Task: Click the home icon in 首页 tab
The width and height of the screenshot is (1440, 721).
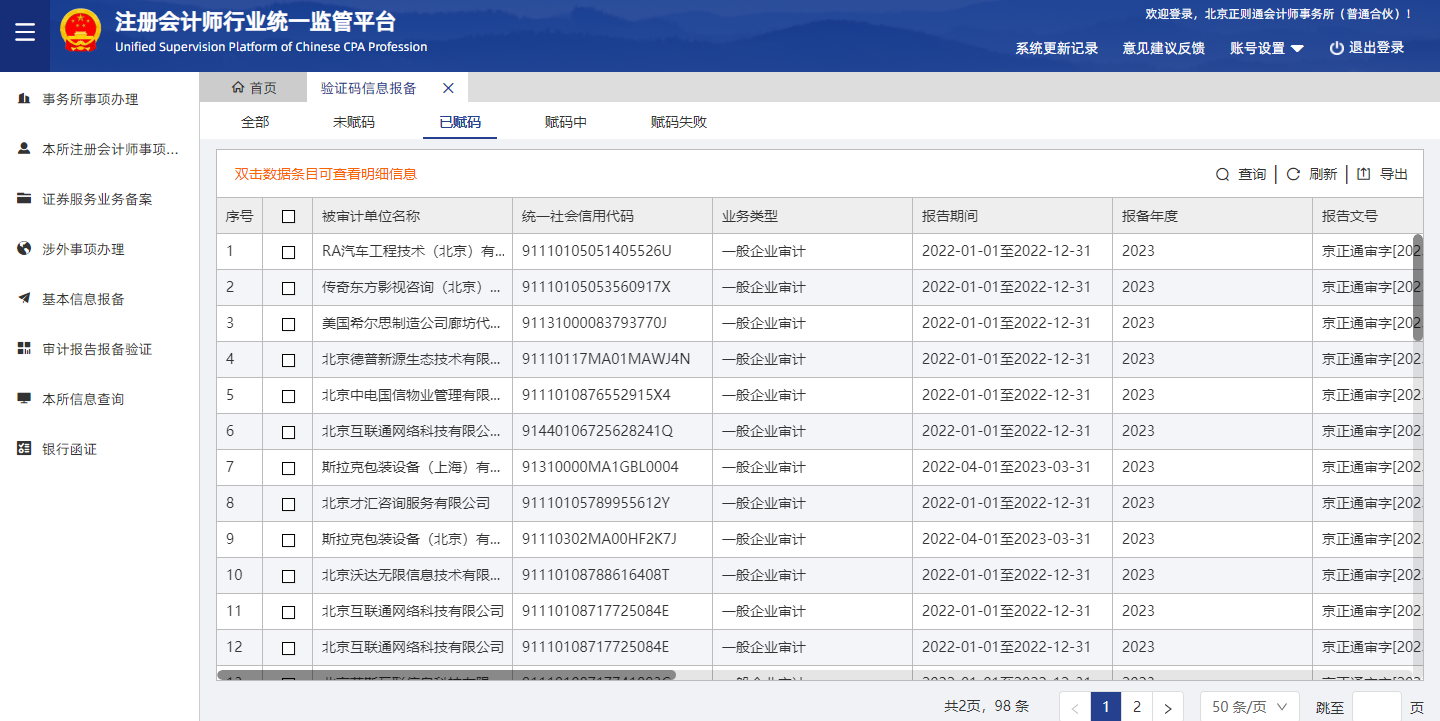Action: point(238,88)
